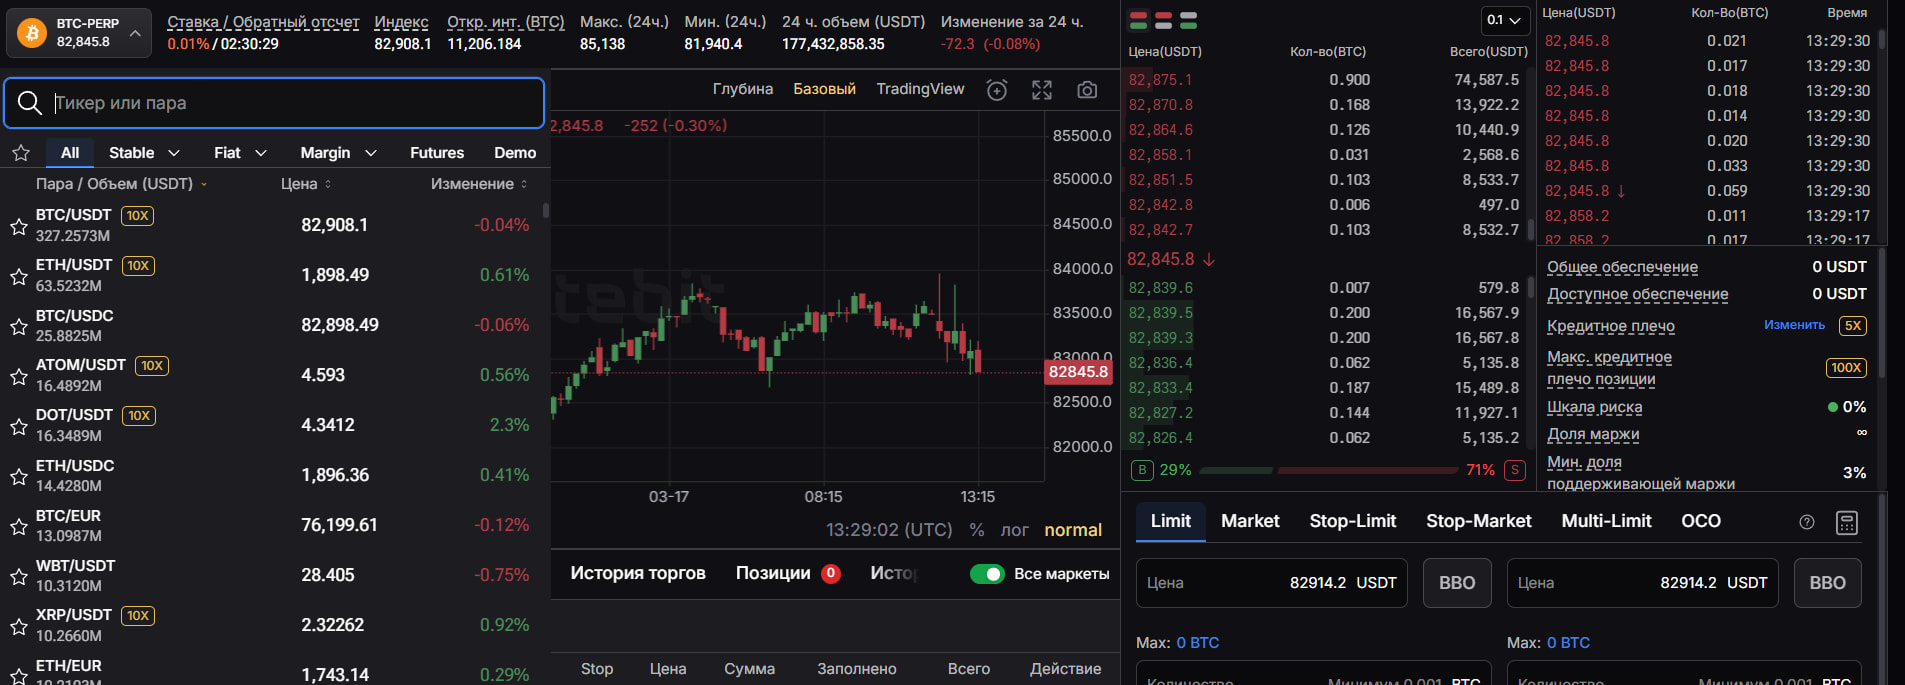Open the История торгов tab
Viewport: 1905px width, 685px height.
coord(638,573)
